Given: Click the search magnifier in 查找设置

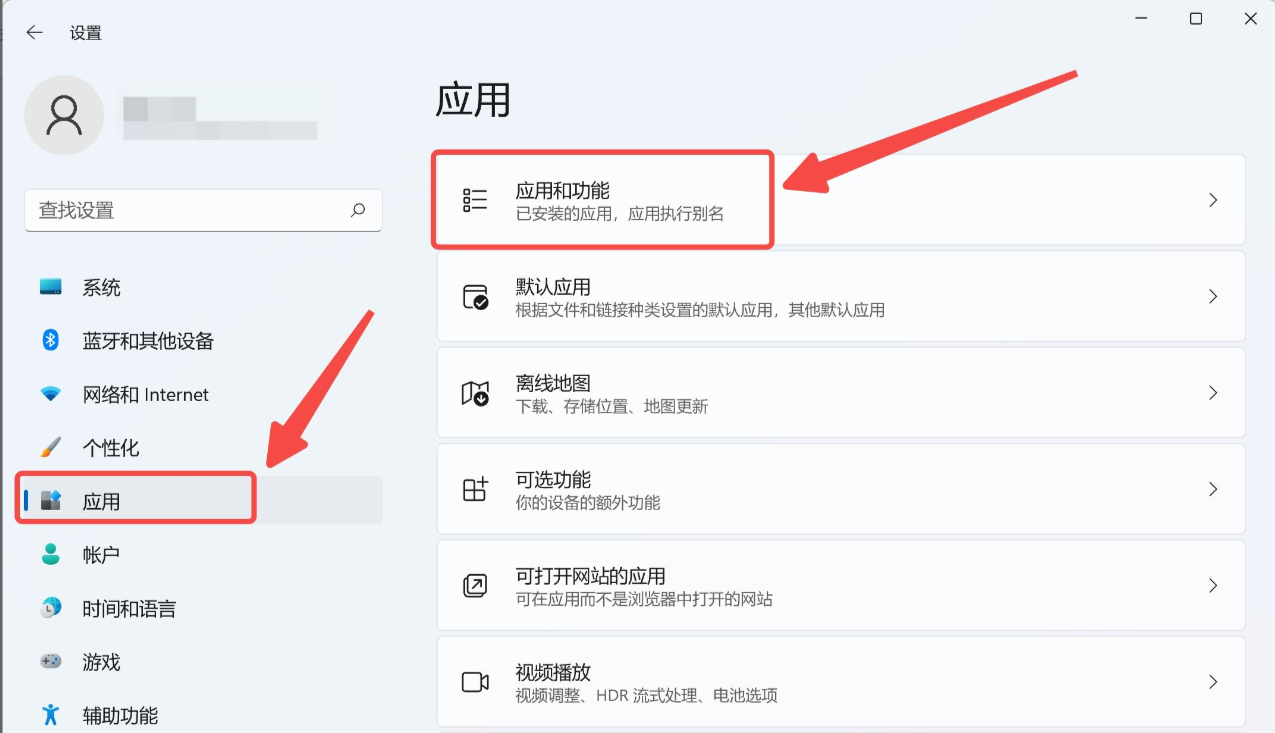Looking at the screenshot, I should point(357,210).
